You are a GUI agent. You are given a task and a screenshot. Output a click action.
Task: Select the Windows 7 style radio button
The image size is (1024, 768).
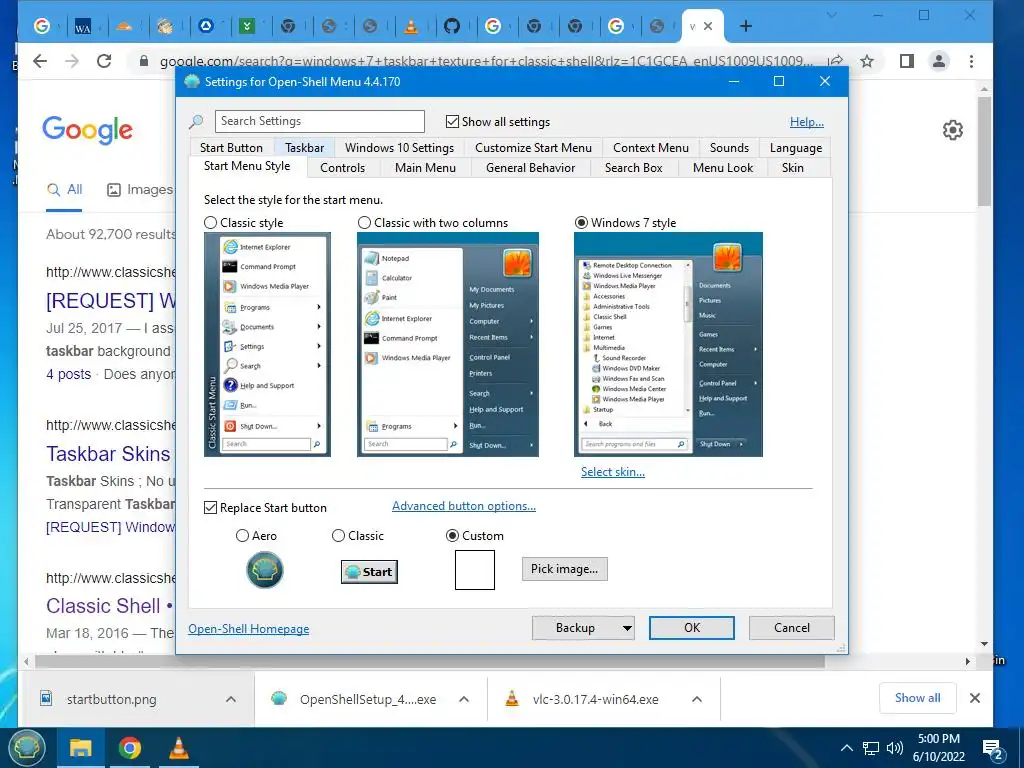(581, 223)
